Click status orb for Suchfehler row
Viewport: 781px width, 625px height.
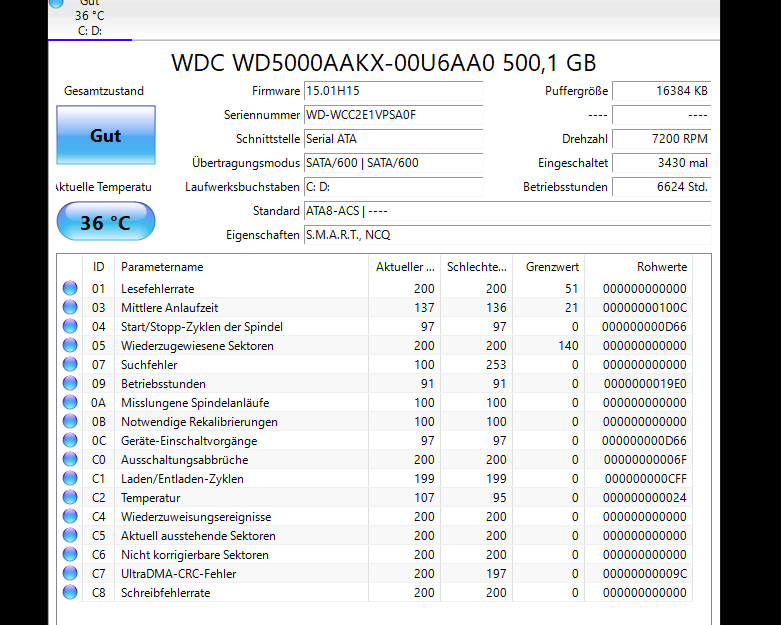point(70,365)
